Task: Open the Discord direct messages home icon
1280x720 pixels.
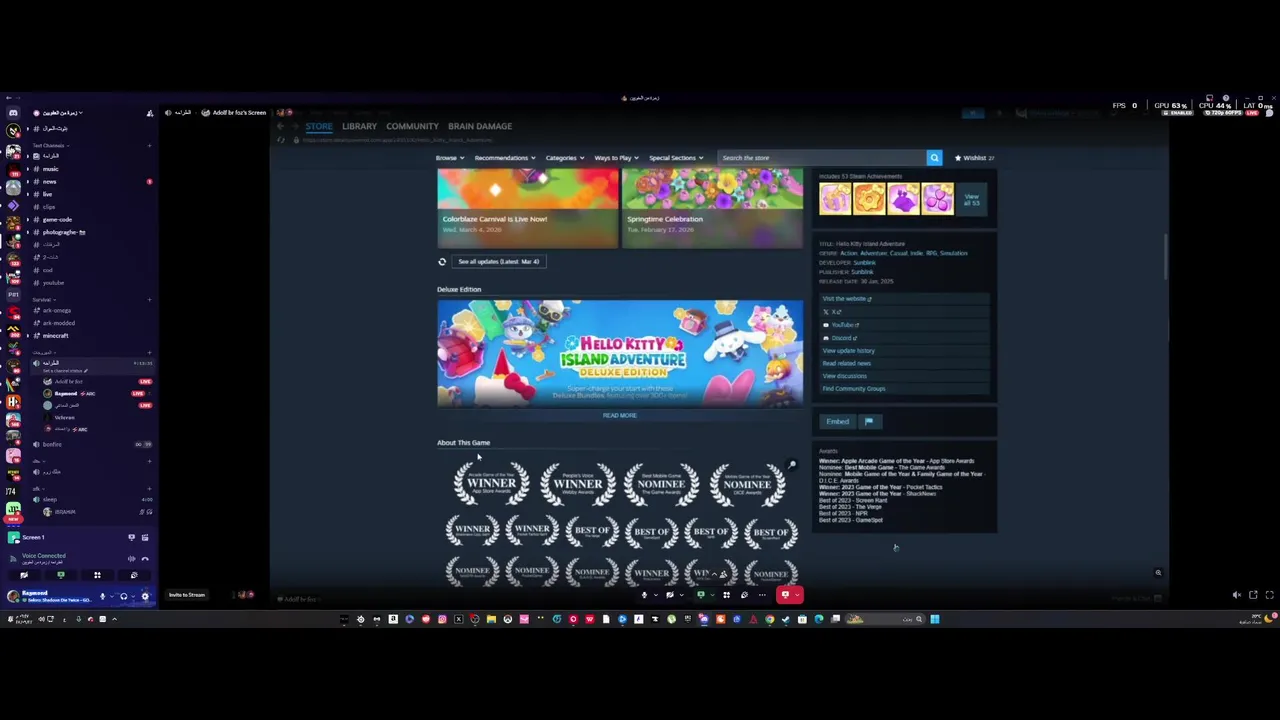Action: pyautogui.click(x=13, y=113)
